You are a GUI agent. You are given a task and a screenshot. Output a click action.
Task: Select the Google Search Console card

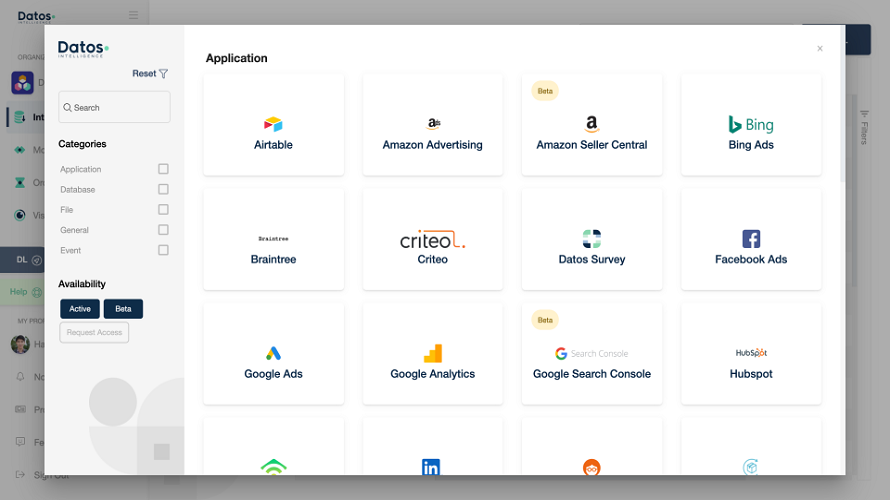pos(591,354)
